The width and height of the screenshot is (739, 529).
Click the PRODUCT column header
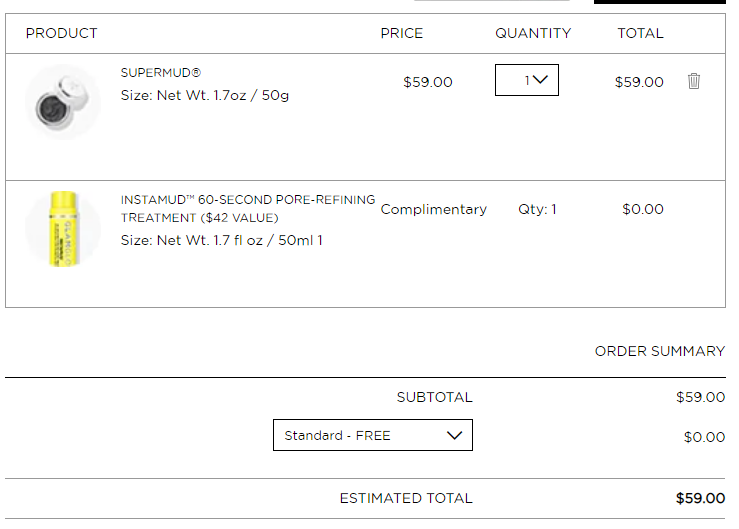tap(61, 33)
